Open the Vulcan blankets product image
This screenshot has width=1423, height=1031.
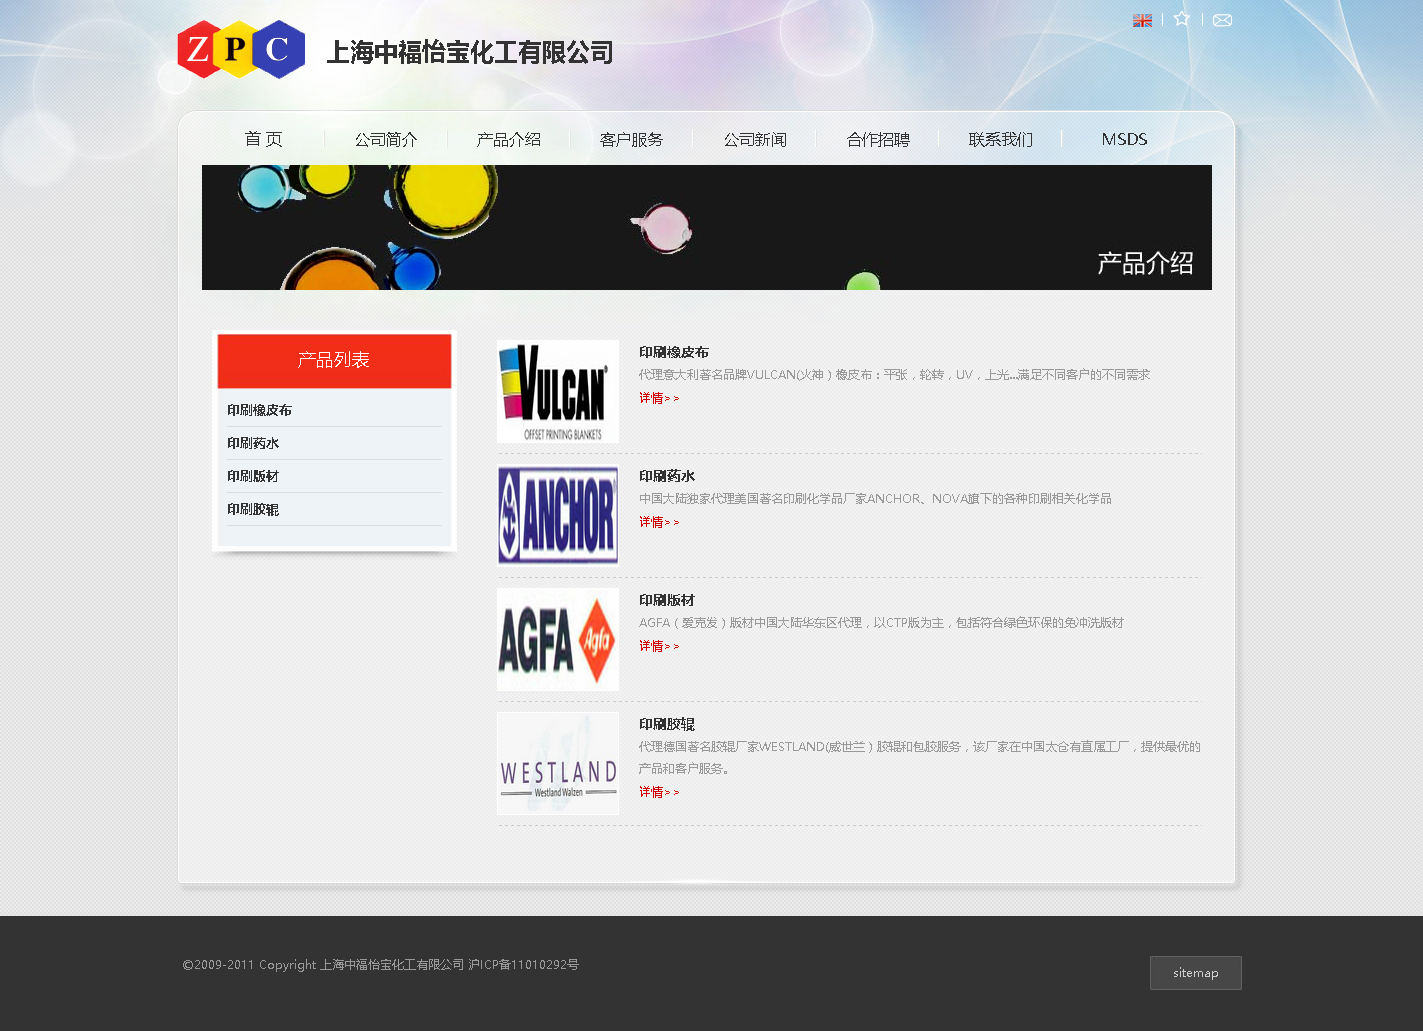pos(558,391)
